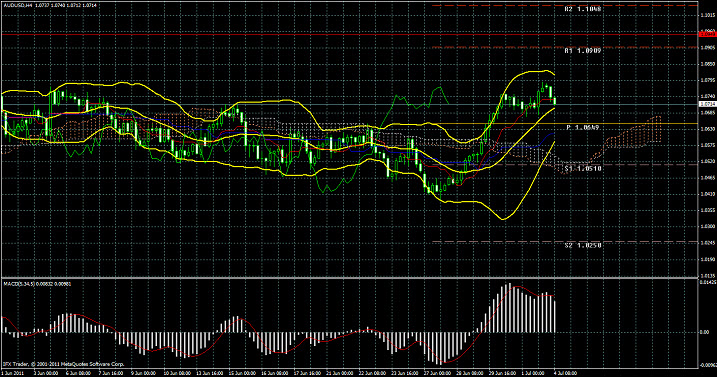Click the solid red horizontal level line
717x377 pixels.
click(x=350, y=34)
